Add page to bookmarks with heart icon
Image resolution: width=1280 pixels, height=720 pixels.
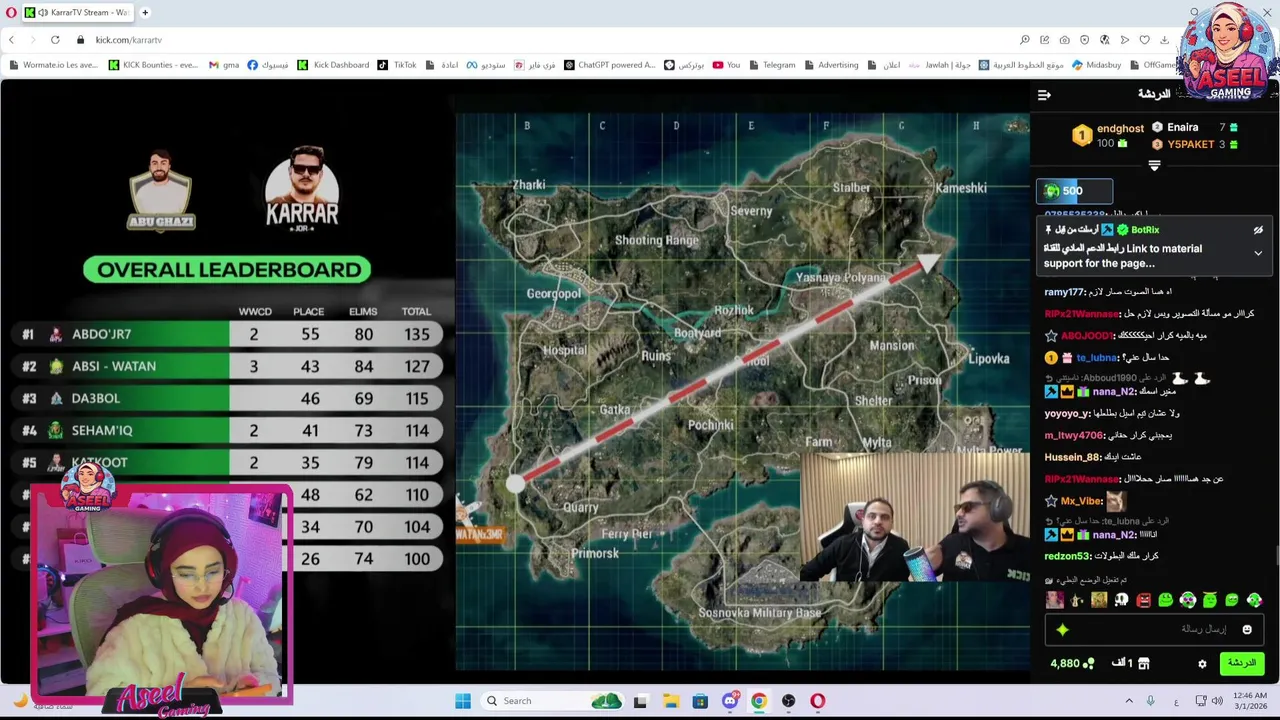1144,40
